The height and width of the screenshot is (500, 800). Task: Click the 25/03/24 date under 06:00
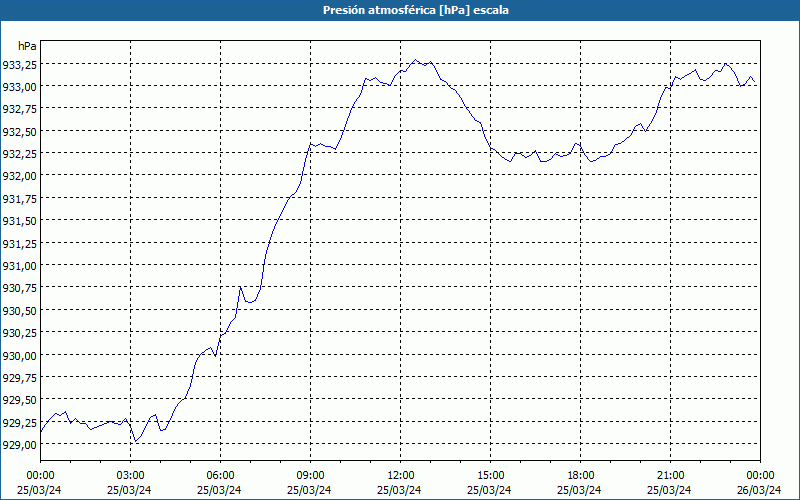pos(219,490)
